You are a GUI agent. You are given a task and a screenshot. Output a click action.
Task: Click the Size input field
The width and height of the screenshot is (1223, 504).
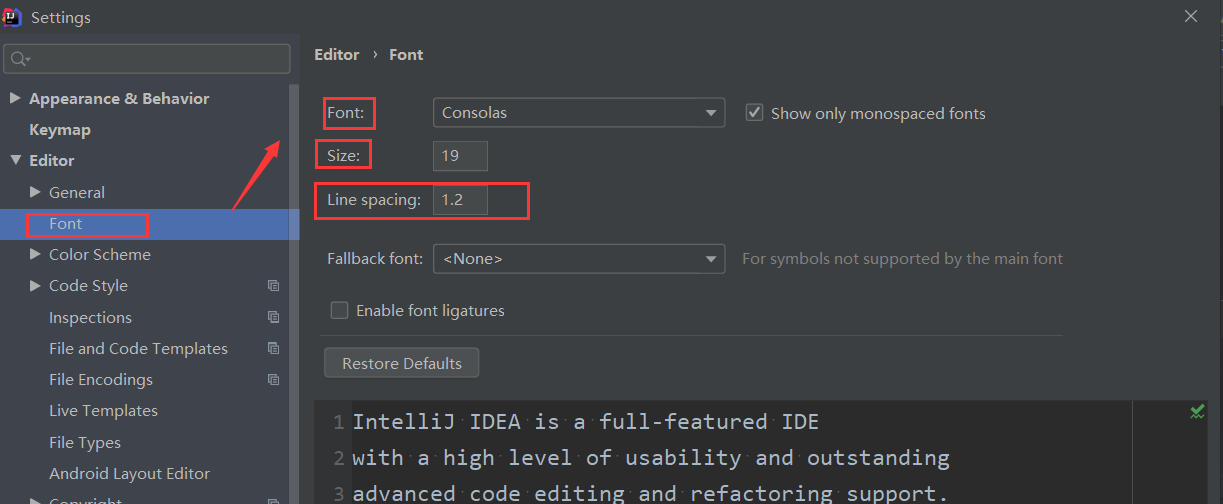pos(460,156)
